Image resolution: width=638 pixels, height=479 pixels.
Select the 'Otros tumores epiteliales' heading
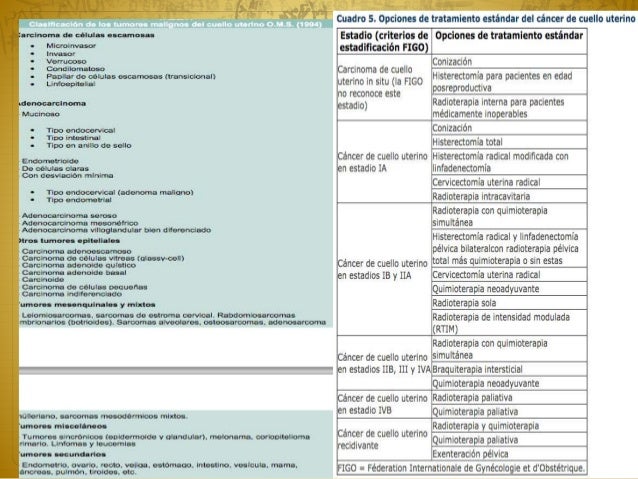click(x=69, y=241)
